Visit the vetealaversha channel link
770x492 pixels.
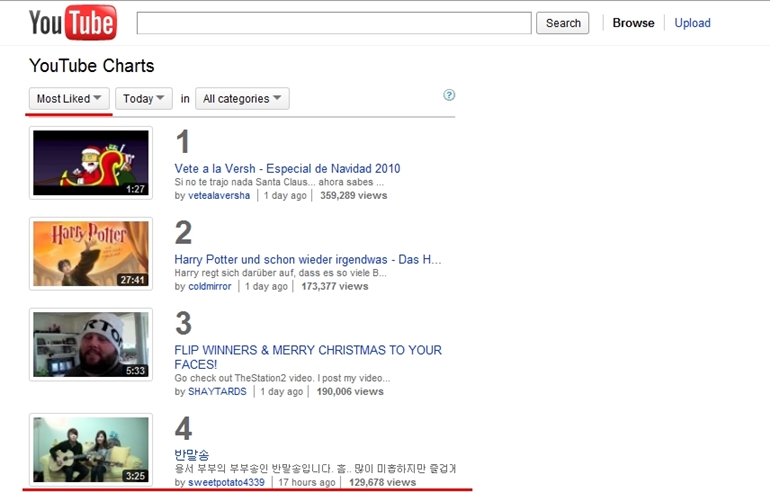219,195
